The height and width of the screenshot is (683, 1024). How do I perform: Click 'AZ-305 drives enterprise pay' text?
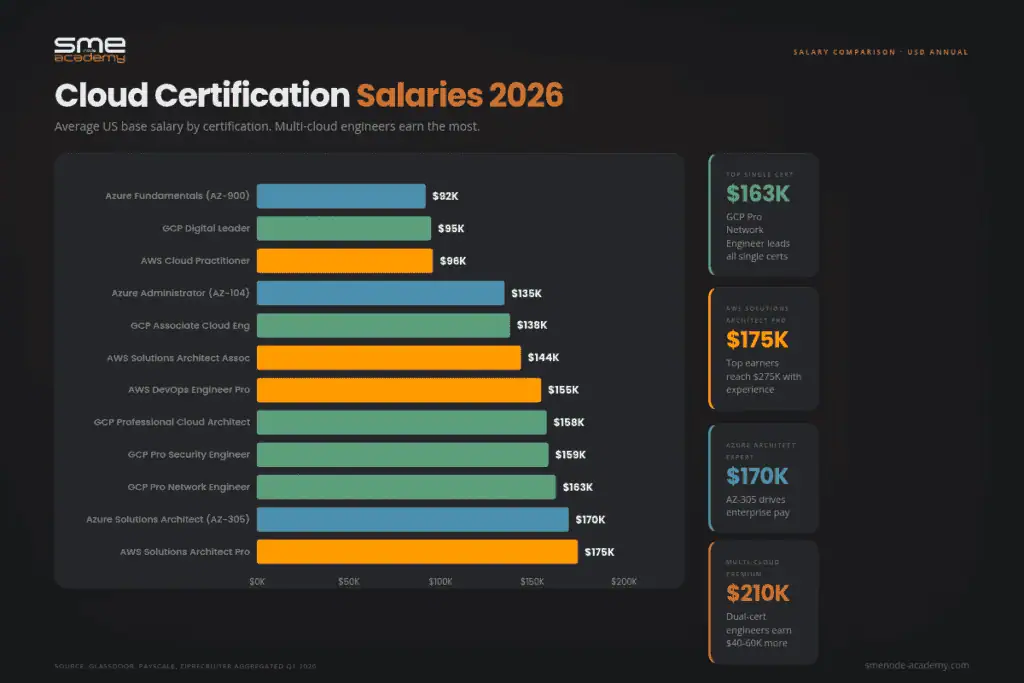coord(758,506)
